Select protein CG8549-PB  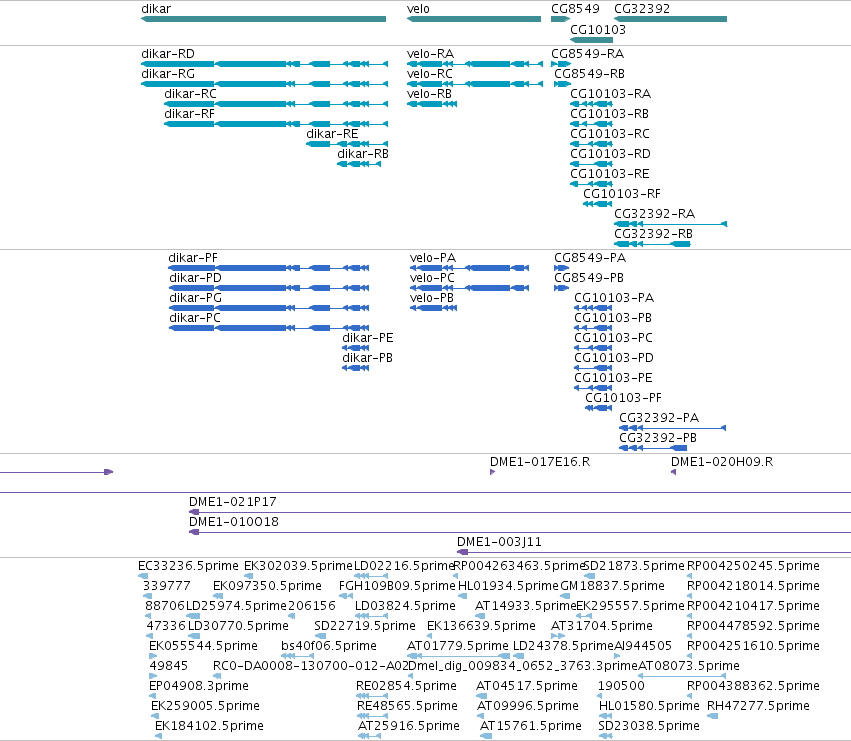[562, 288]
